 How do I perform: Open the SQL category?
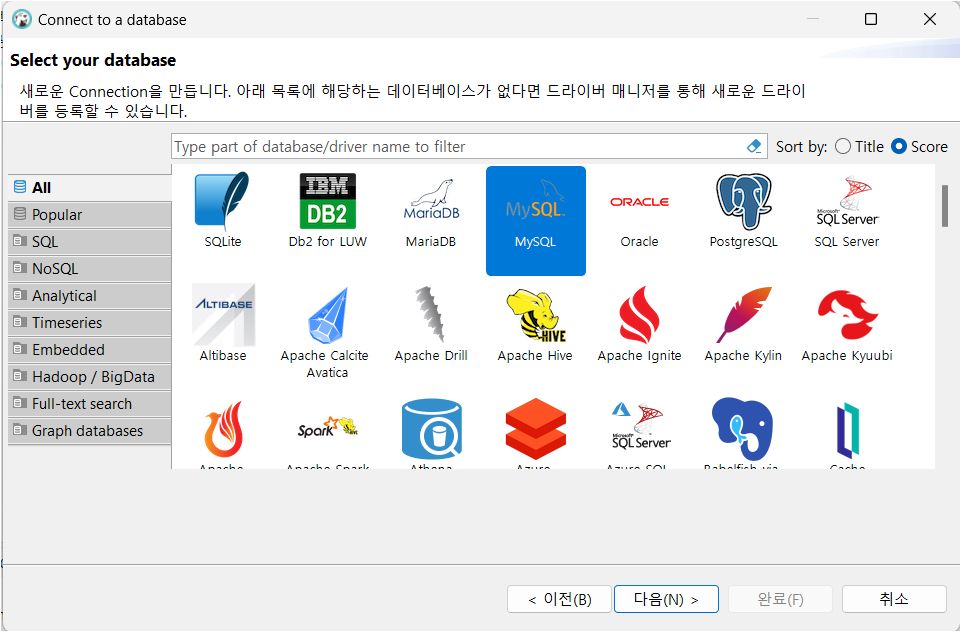click(89, 242)
